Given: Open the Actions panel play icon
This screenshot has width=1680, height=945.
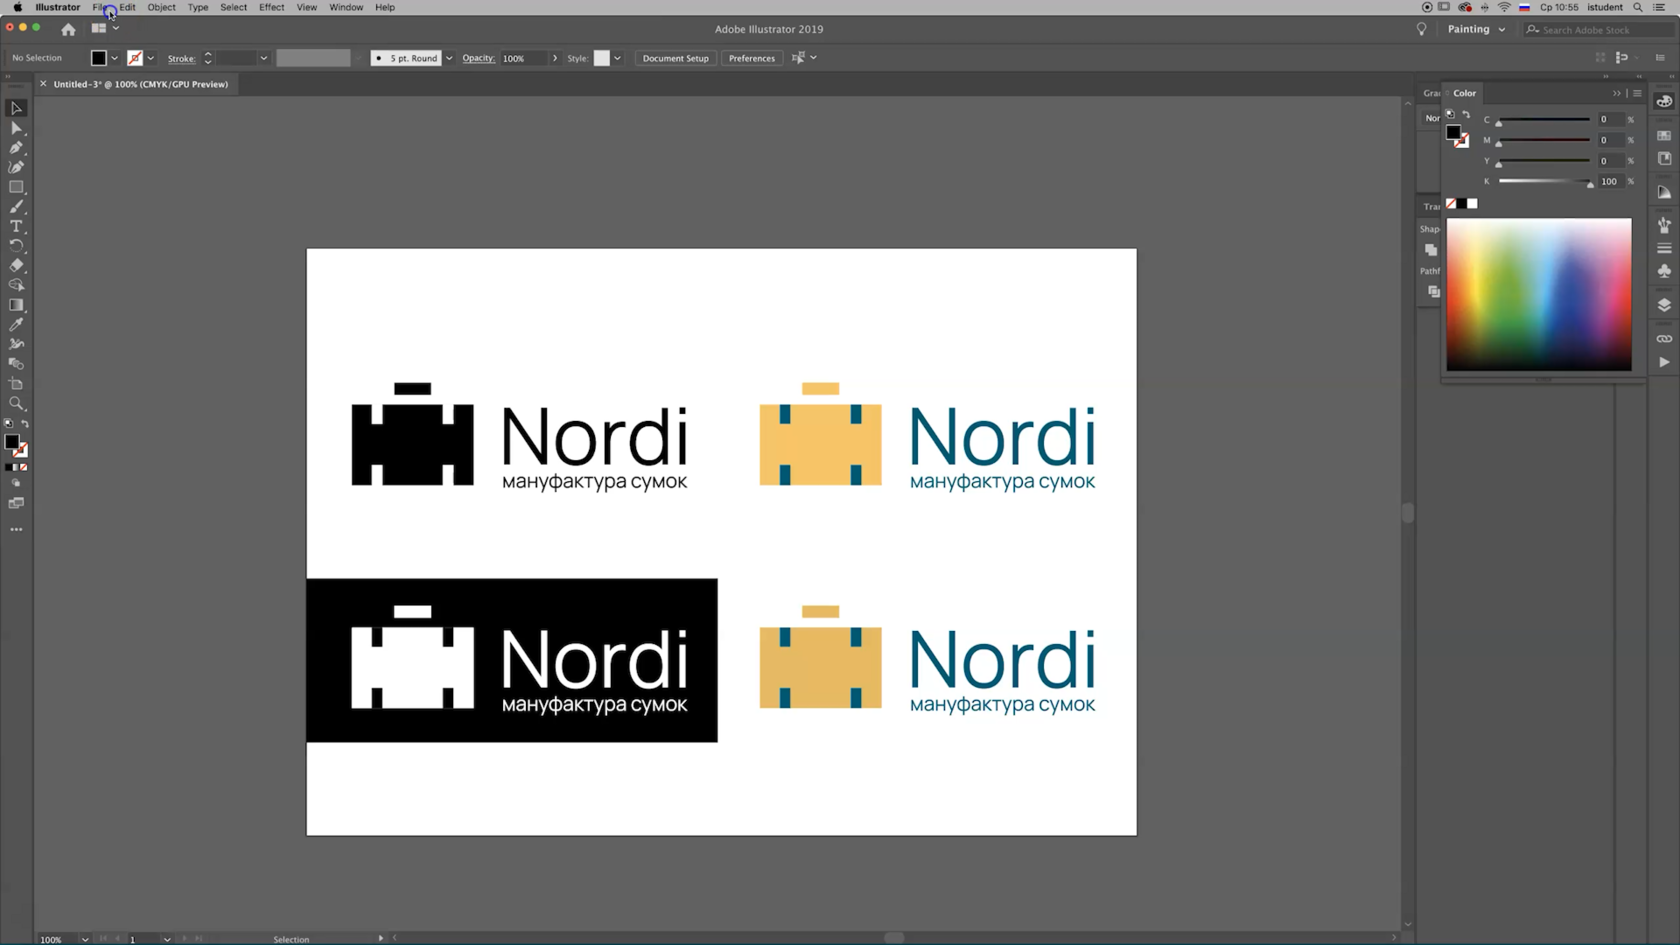Looking at the screenshot, I should (x=1664, y=362).
